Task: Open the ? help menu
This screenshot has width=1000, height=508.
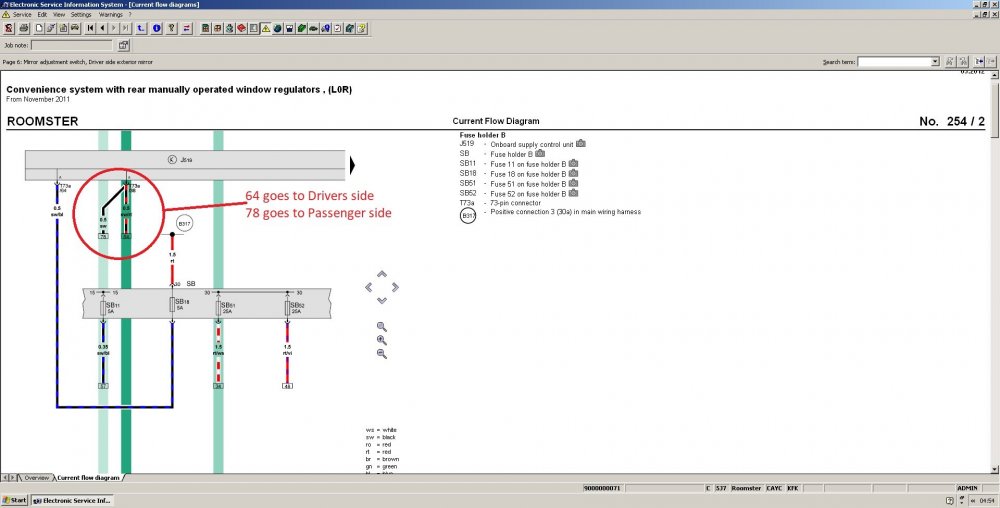Action: [x=130, y=15]
